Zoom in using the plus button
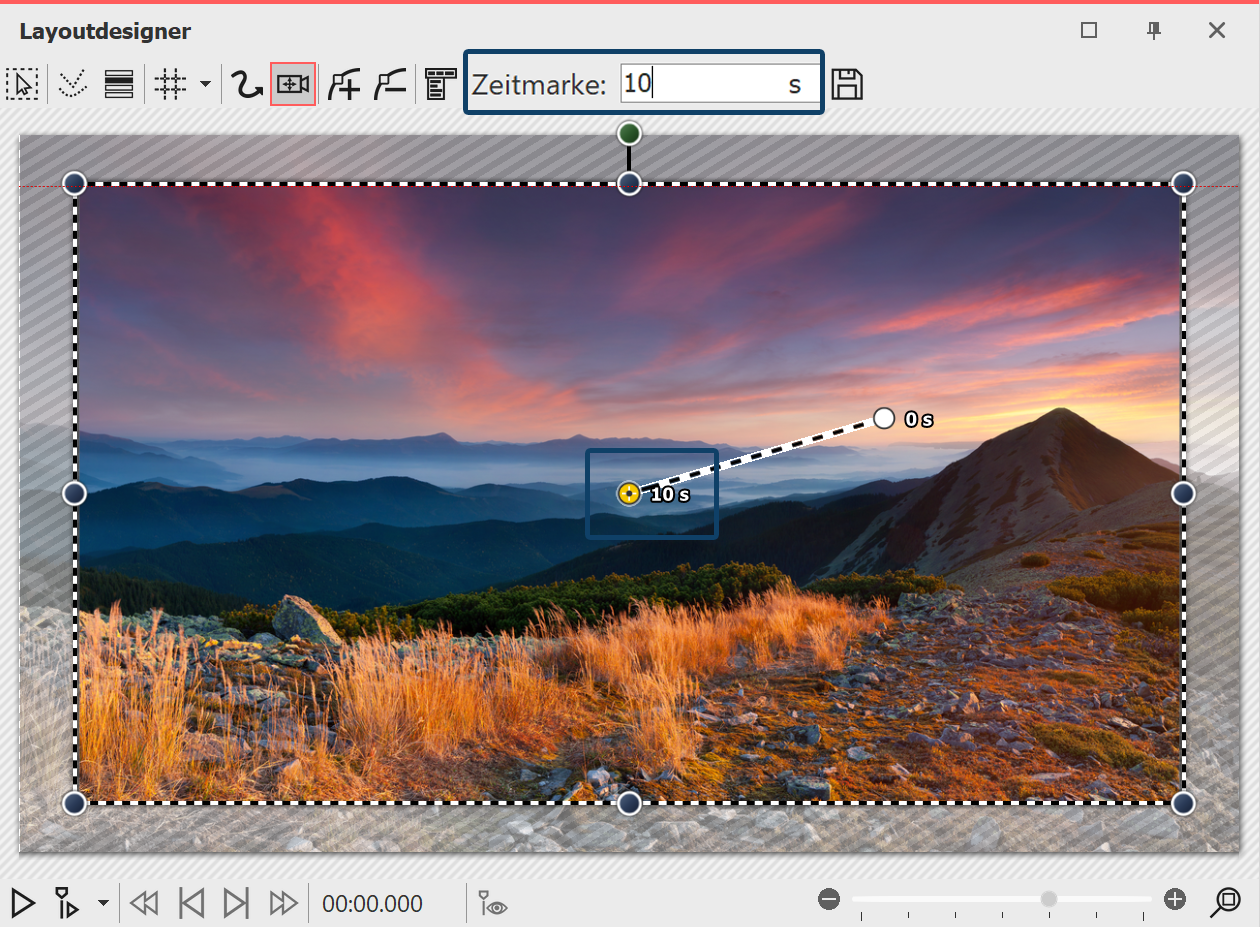 (1175, 899)
